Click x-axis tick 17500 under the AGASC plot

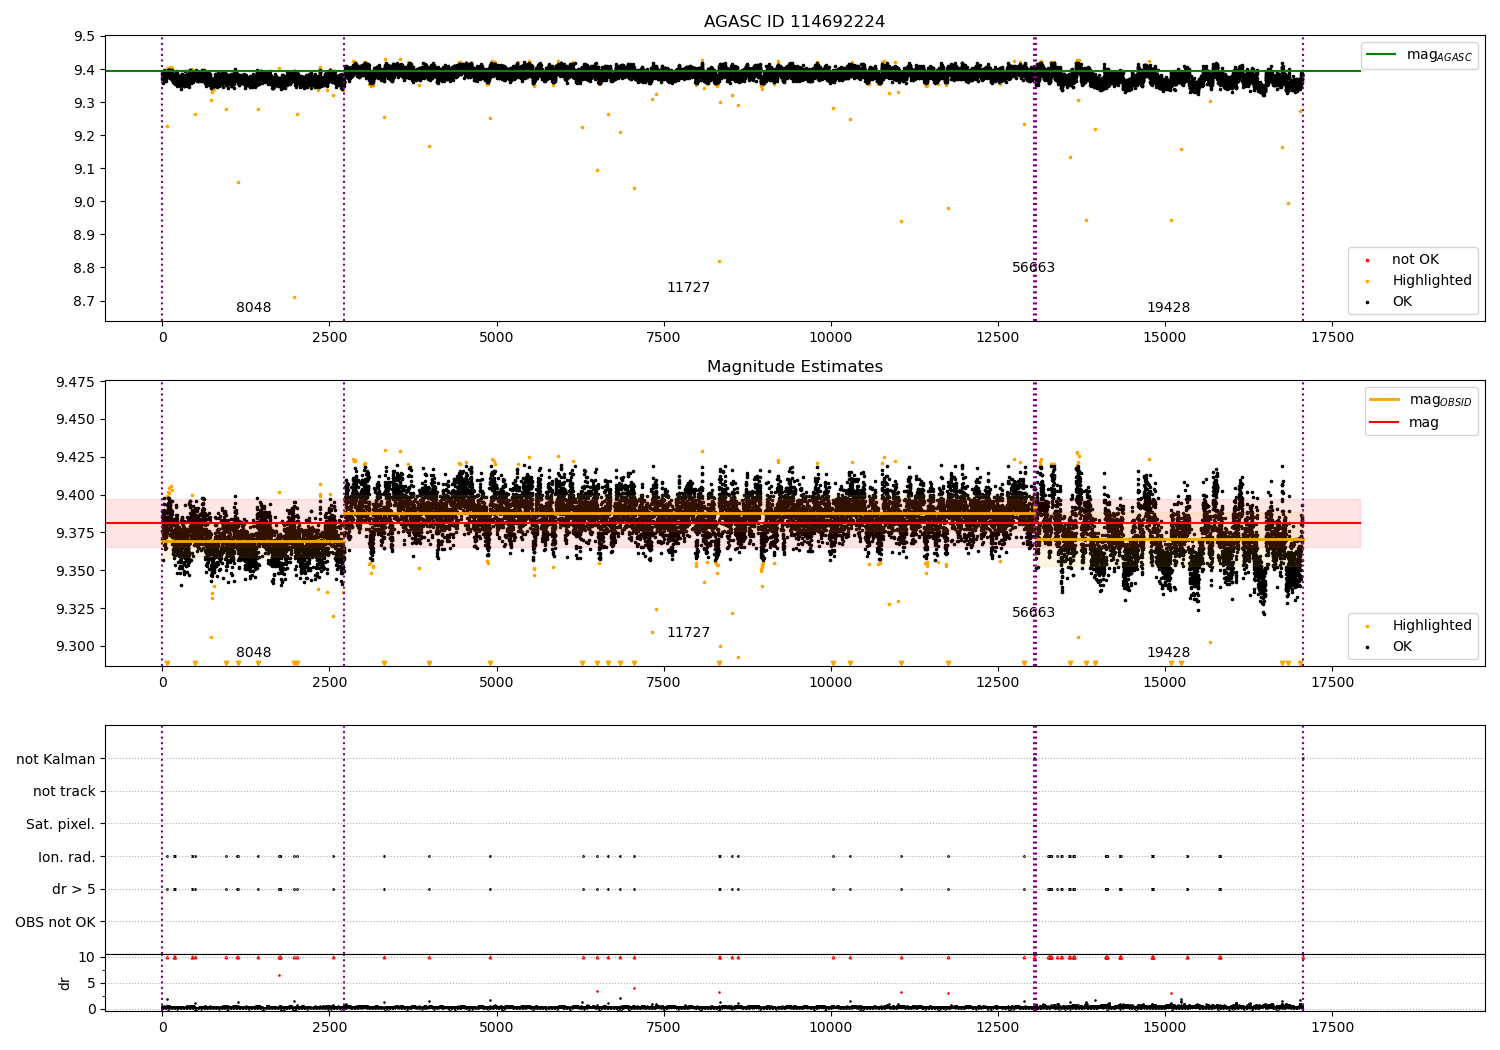click(1332, 338)
